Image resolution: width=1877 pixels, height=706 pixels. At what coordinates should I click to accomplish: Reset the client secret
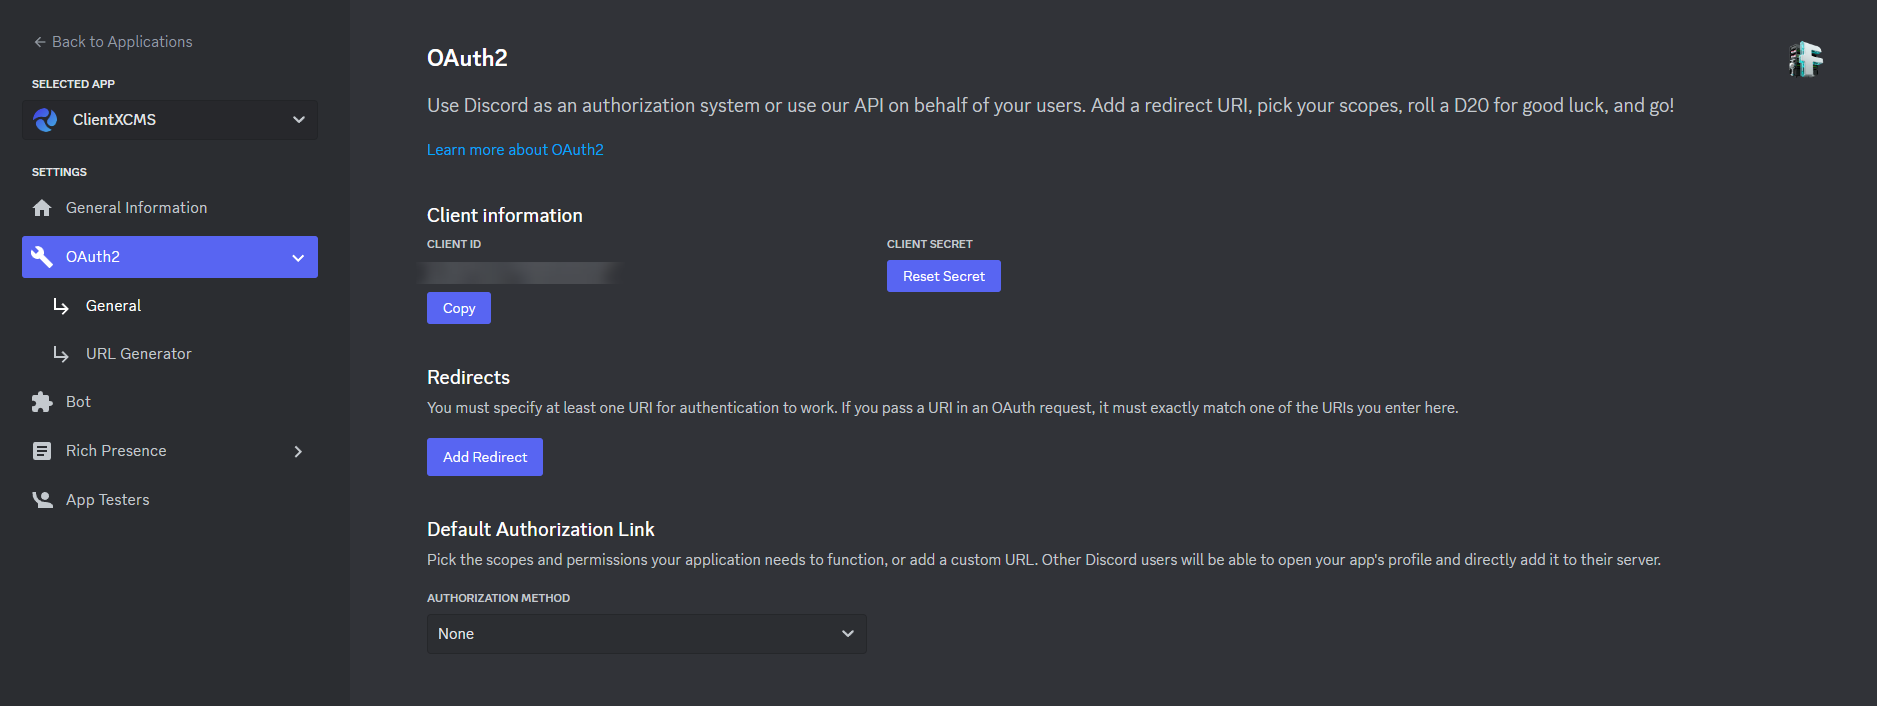(x=943, y=275)
